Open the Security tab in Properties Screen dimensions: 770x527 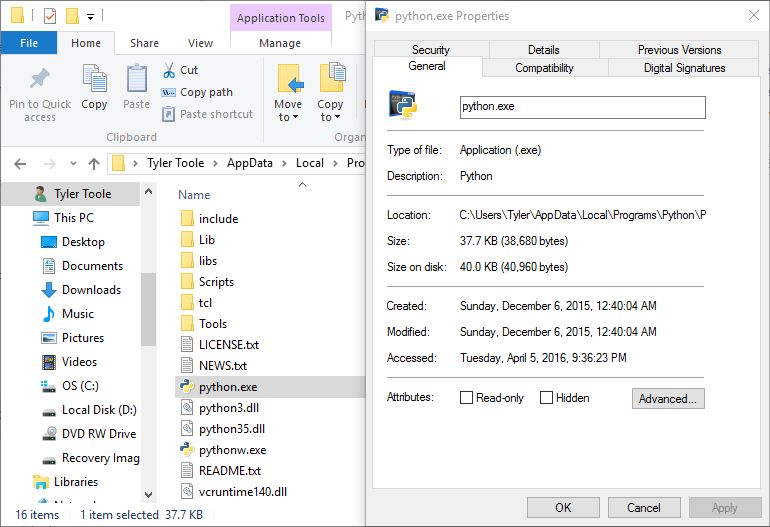(431, 50)
